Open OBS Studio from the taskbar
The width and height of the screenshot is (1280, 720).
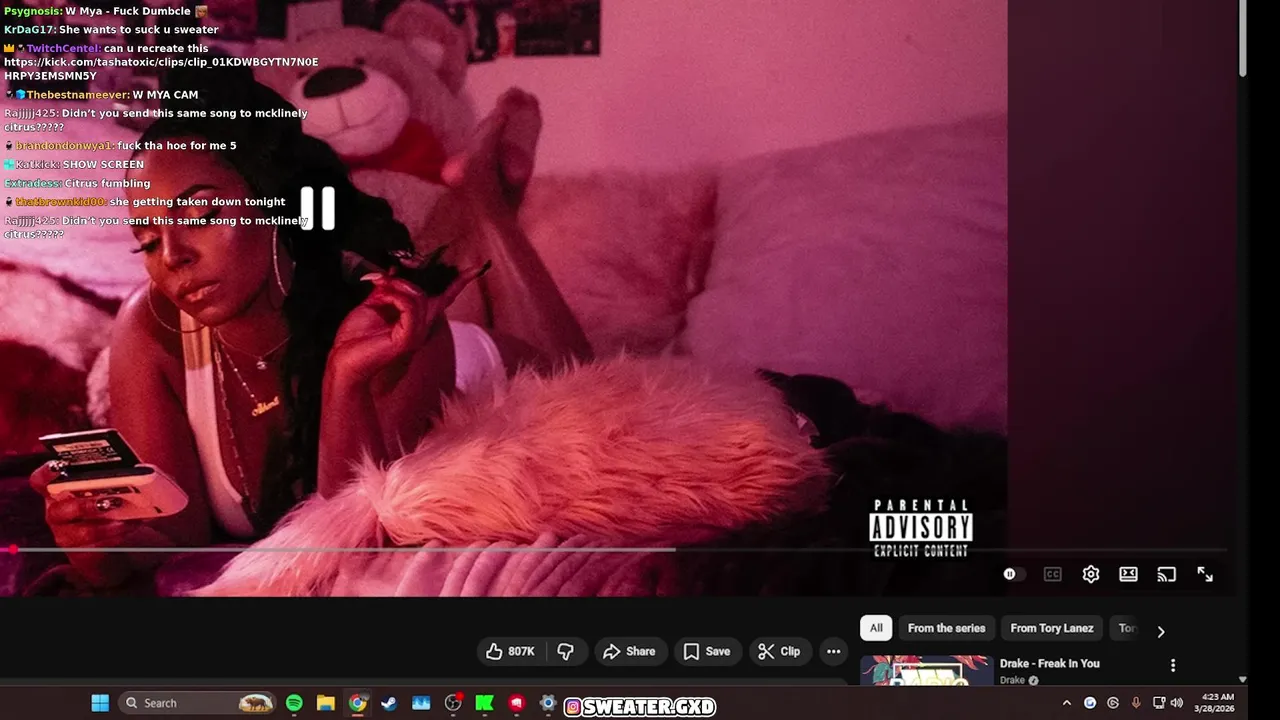tap(453, 703)
